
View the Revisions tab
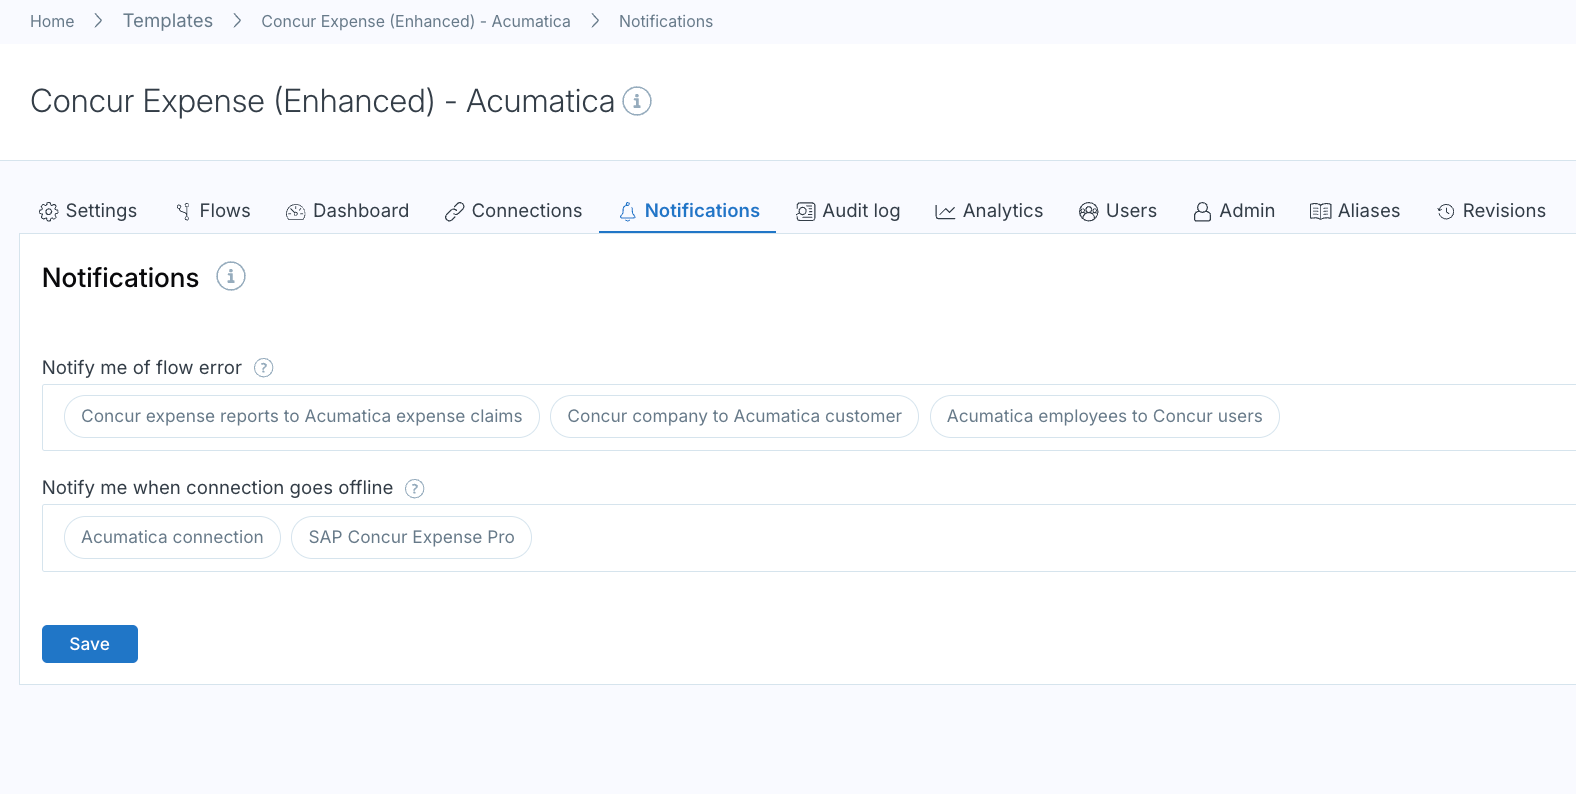(1491, 211)
